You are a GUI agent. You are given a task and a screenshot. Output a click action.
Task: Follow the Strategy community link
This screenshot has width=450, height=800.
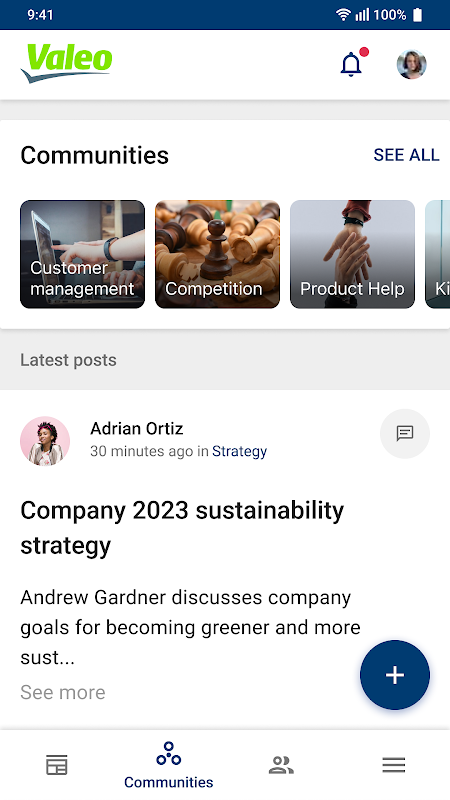[239, 452]
